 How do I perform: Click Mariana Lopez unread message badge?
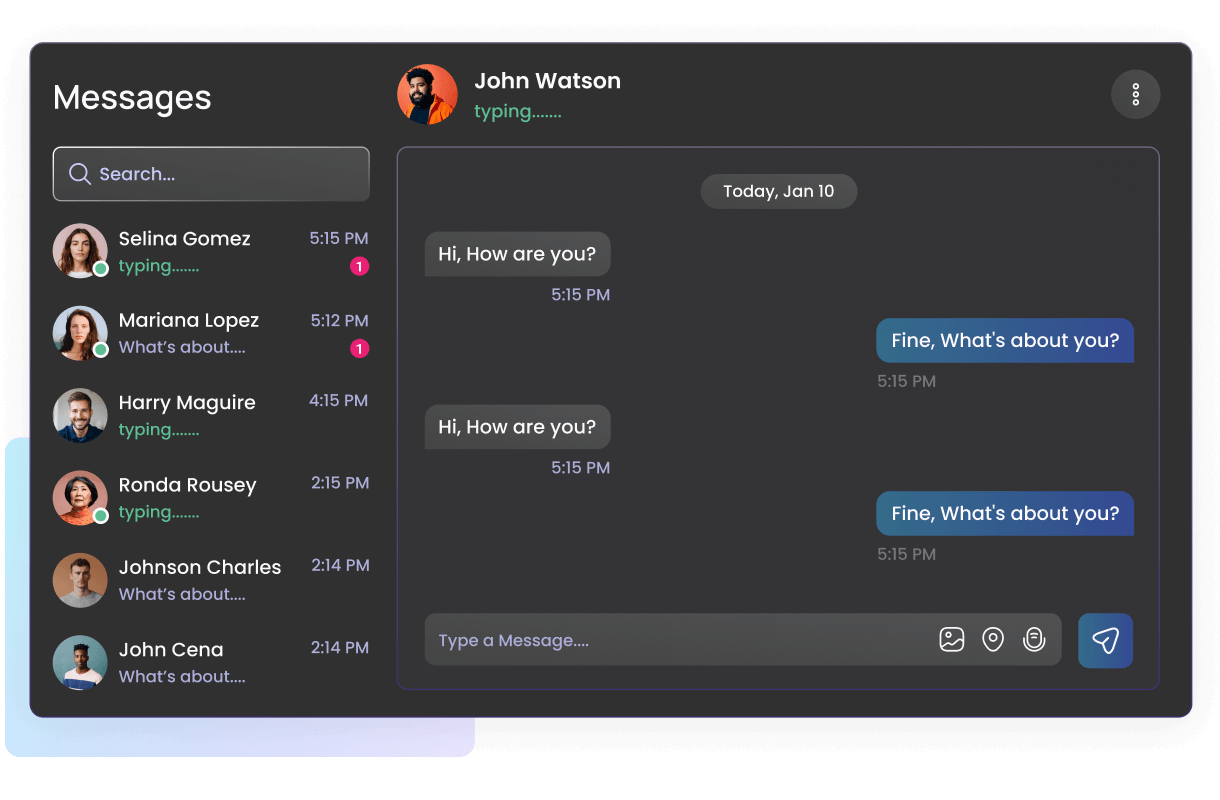tap(360, 348)
